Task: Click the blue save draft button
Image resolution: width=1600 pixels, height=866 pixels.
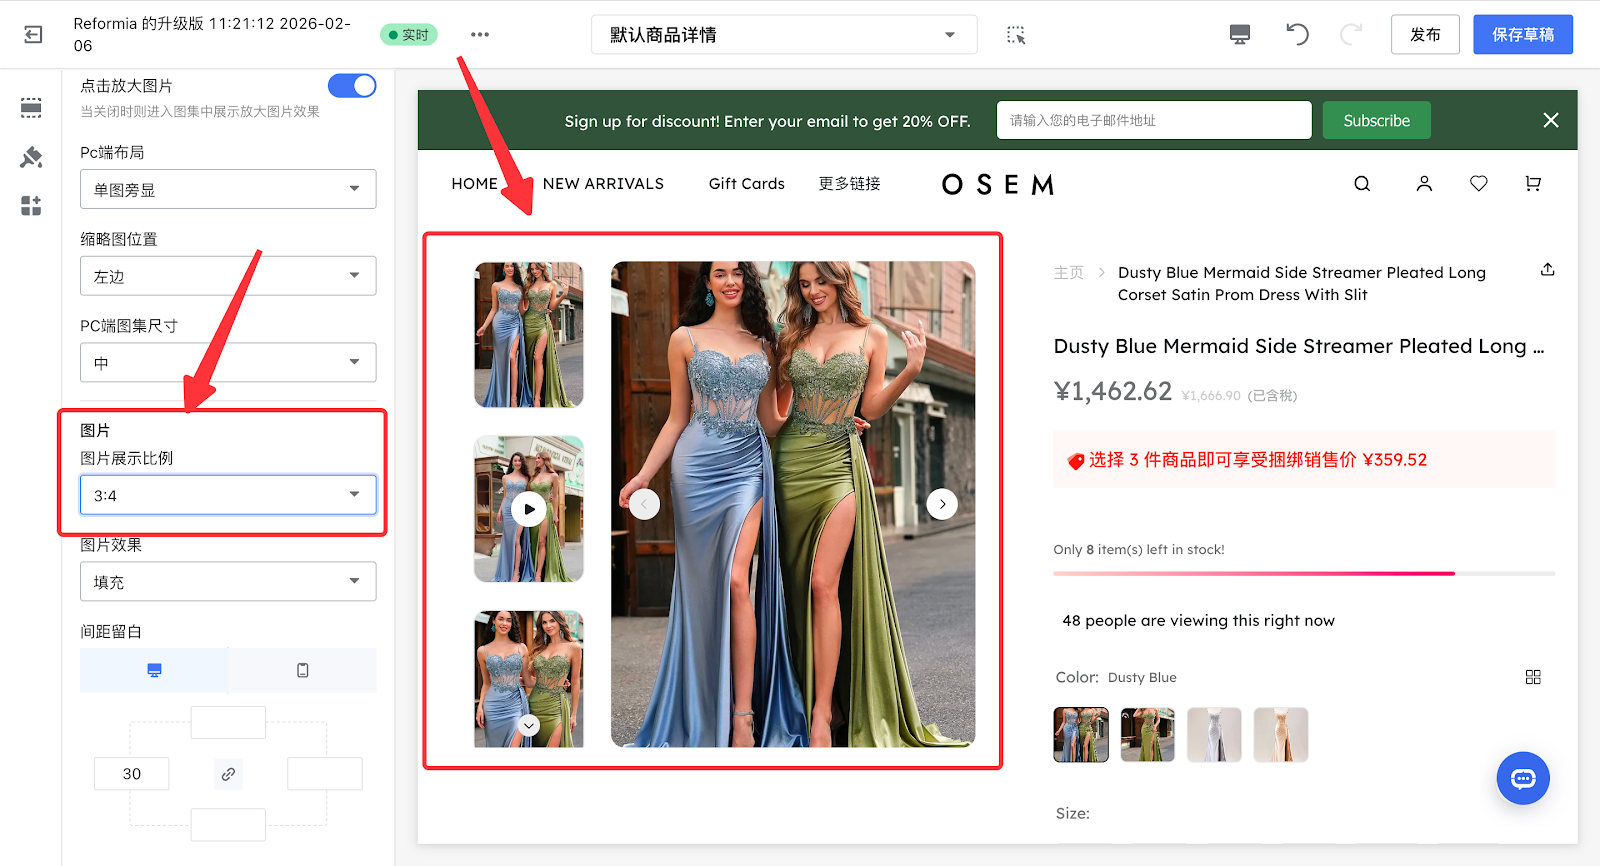Action: coord(1522,35)
